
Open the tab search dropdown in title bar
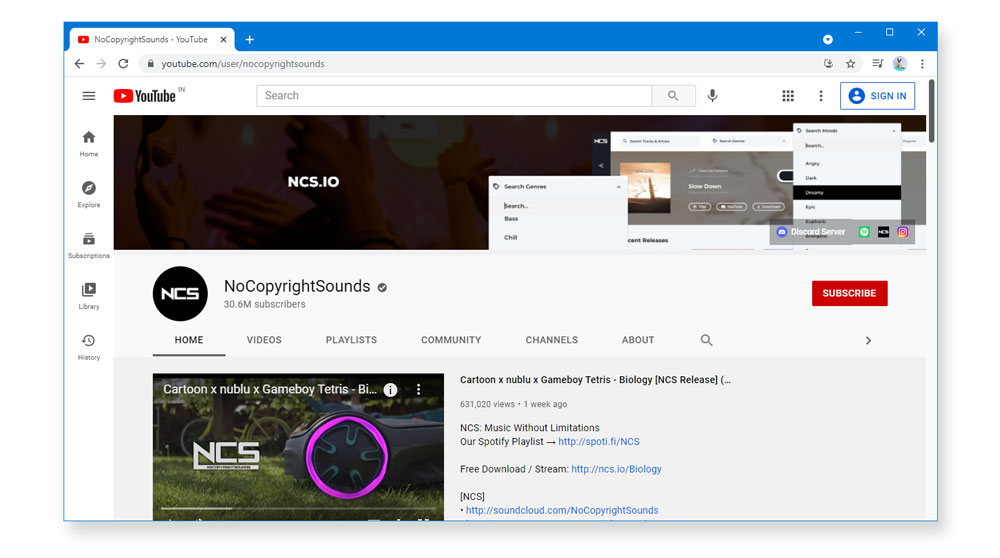[x=828, y=40]
